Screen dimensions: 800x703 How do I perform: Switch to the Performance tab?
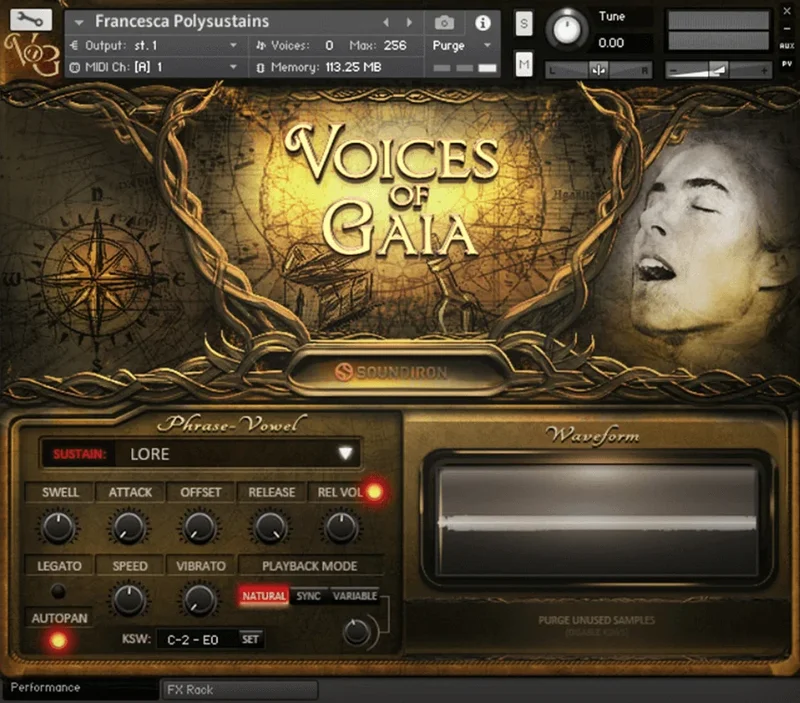[79, 688]
